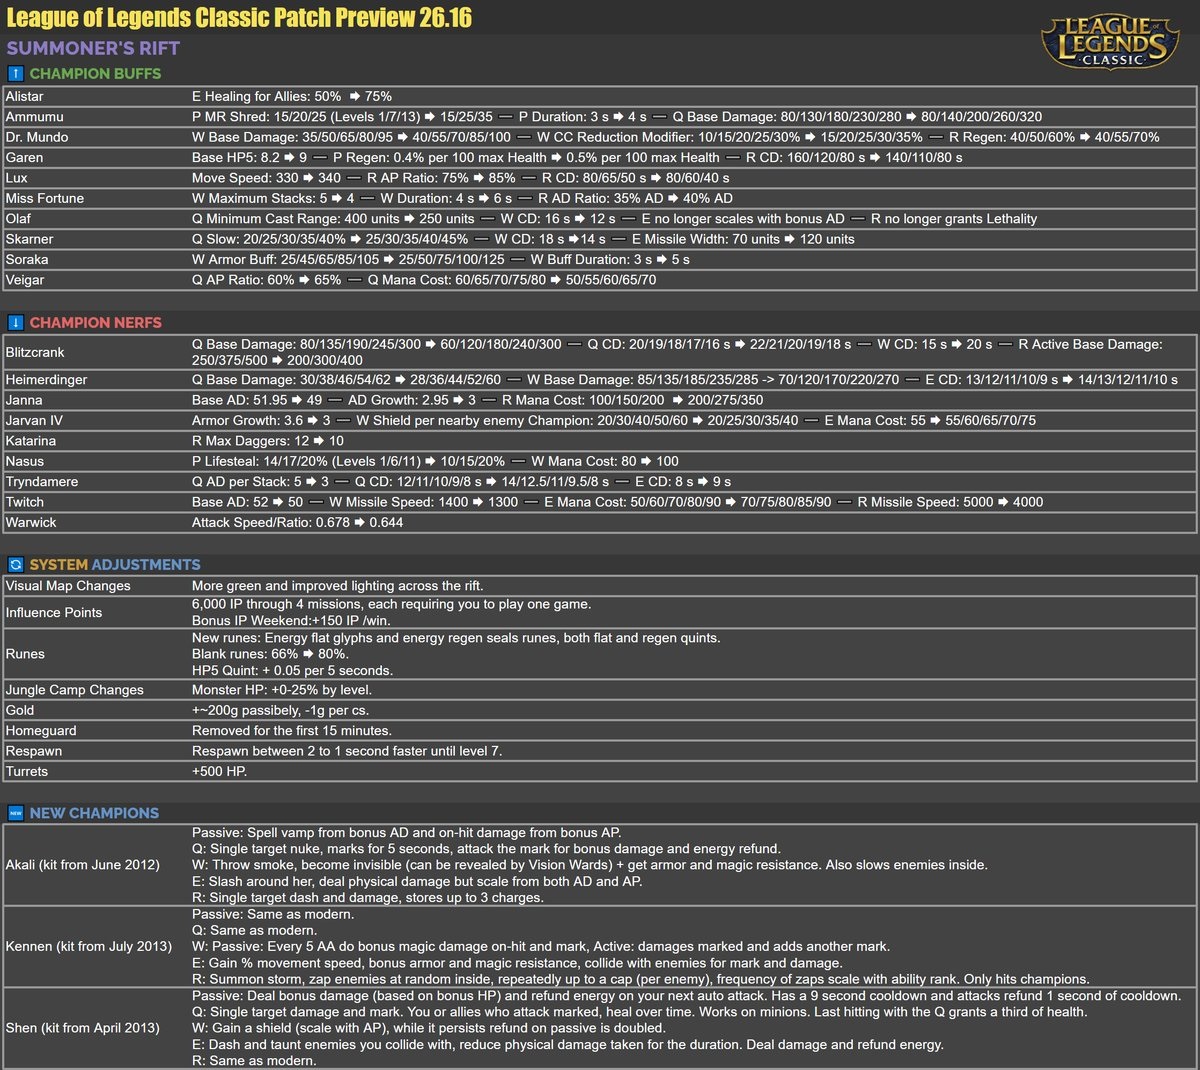Click the Runes row label
Screen dimensions: 1200x1070
(x=25, y=654)
